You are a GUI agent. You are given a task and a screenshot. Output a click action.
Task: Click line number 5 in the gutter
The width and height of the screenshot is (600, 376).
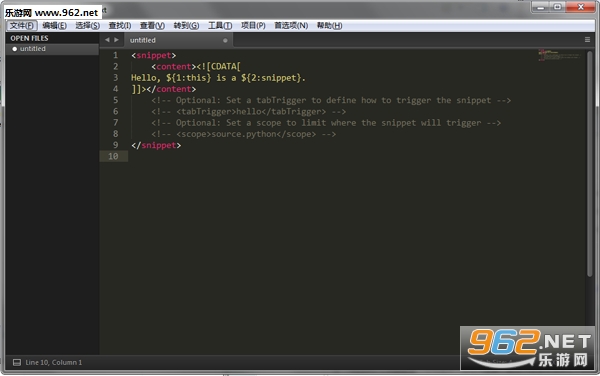click(x=115, y=100)
